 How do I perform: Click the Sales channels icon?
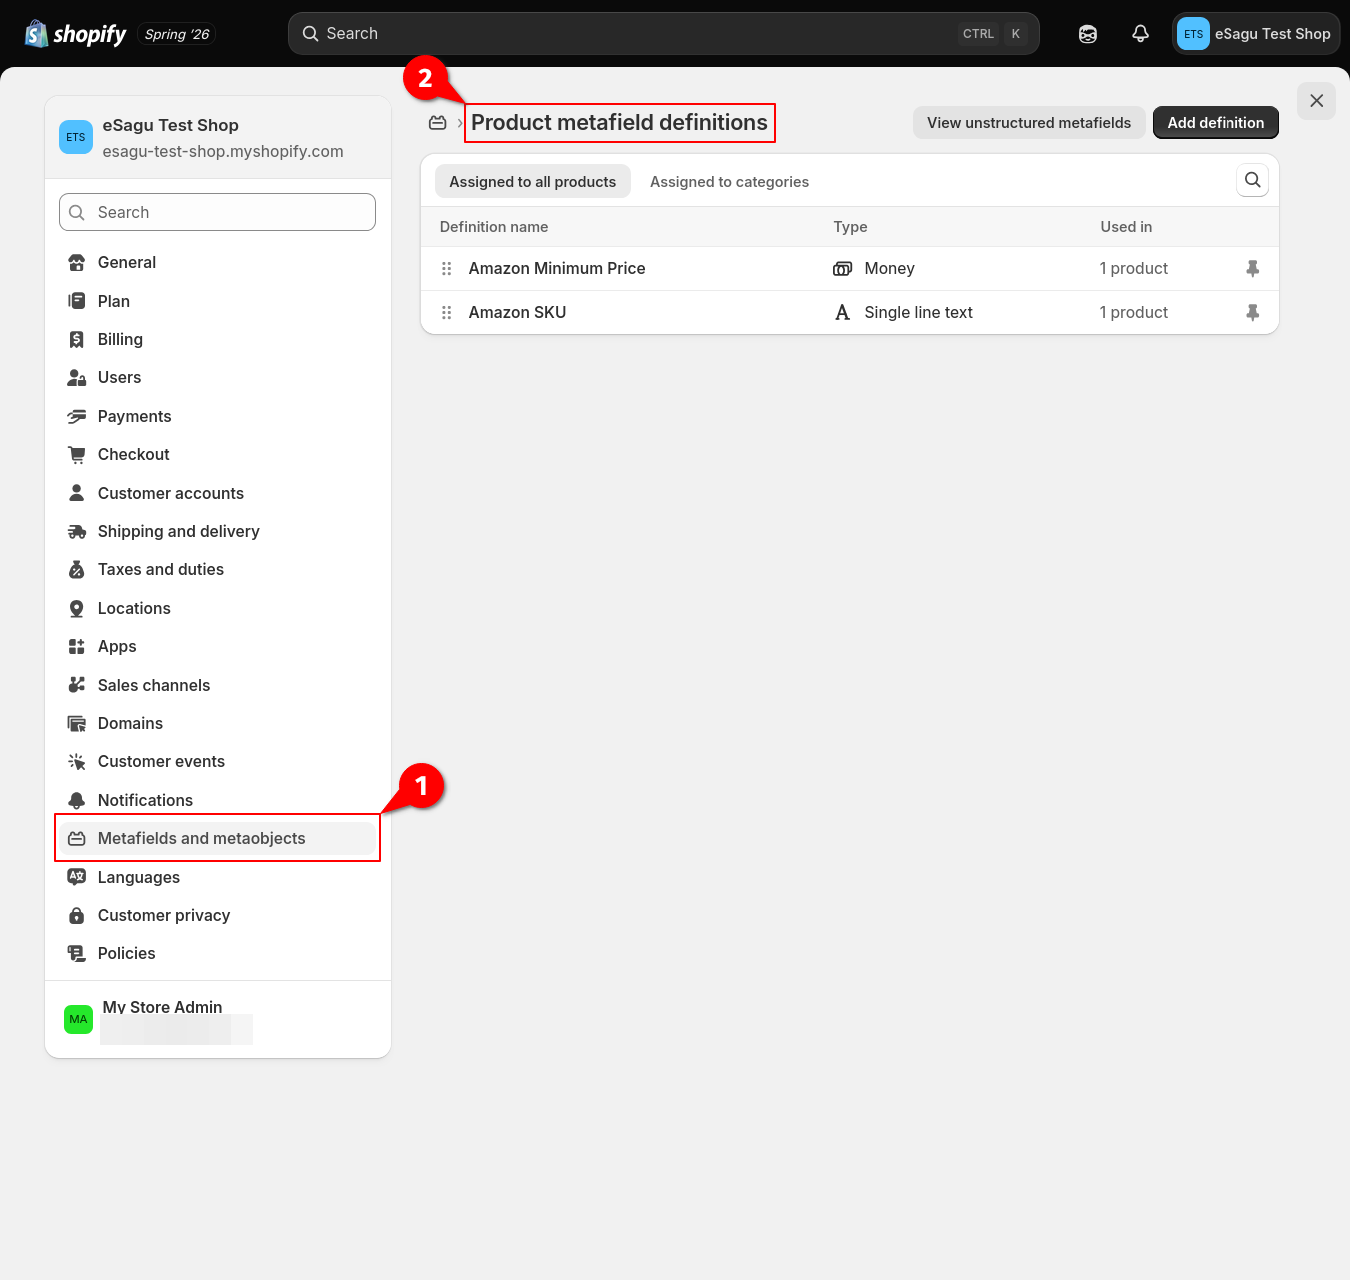pyautogui.click(x=76, y=685)
